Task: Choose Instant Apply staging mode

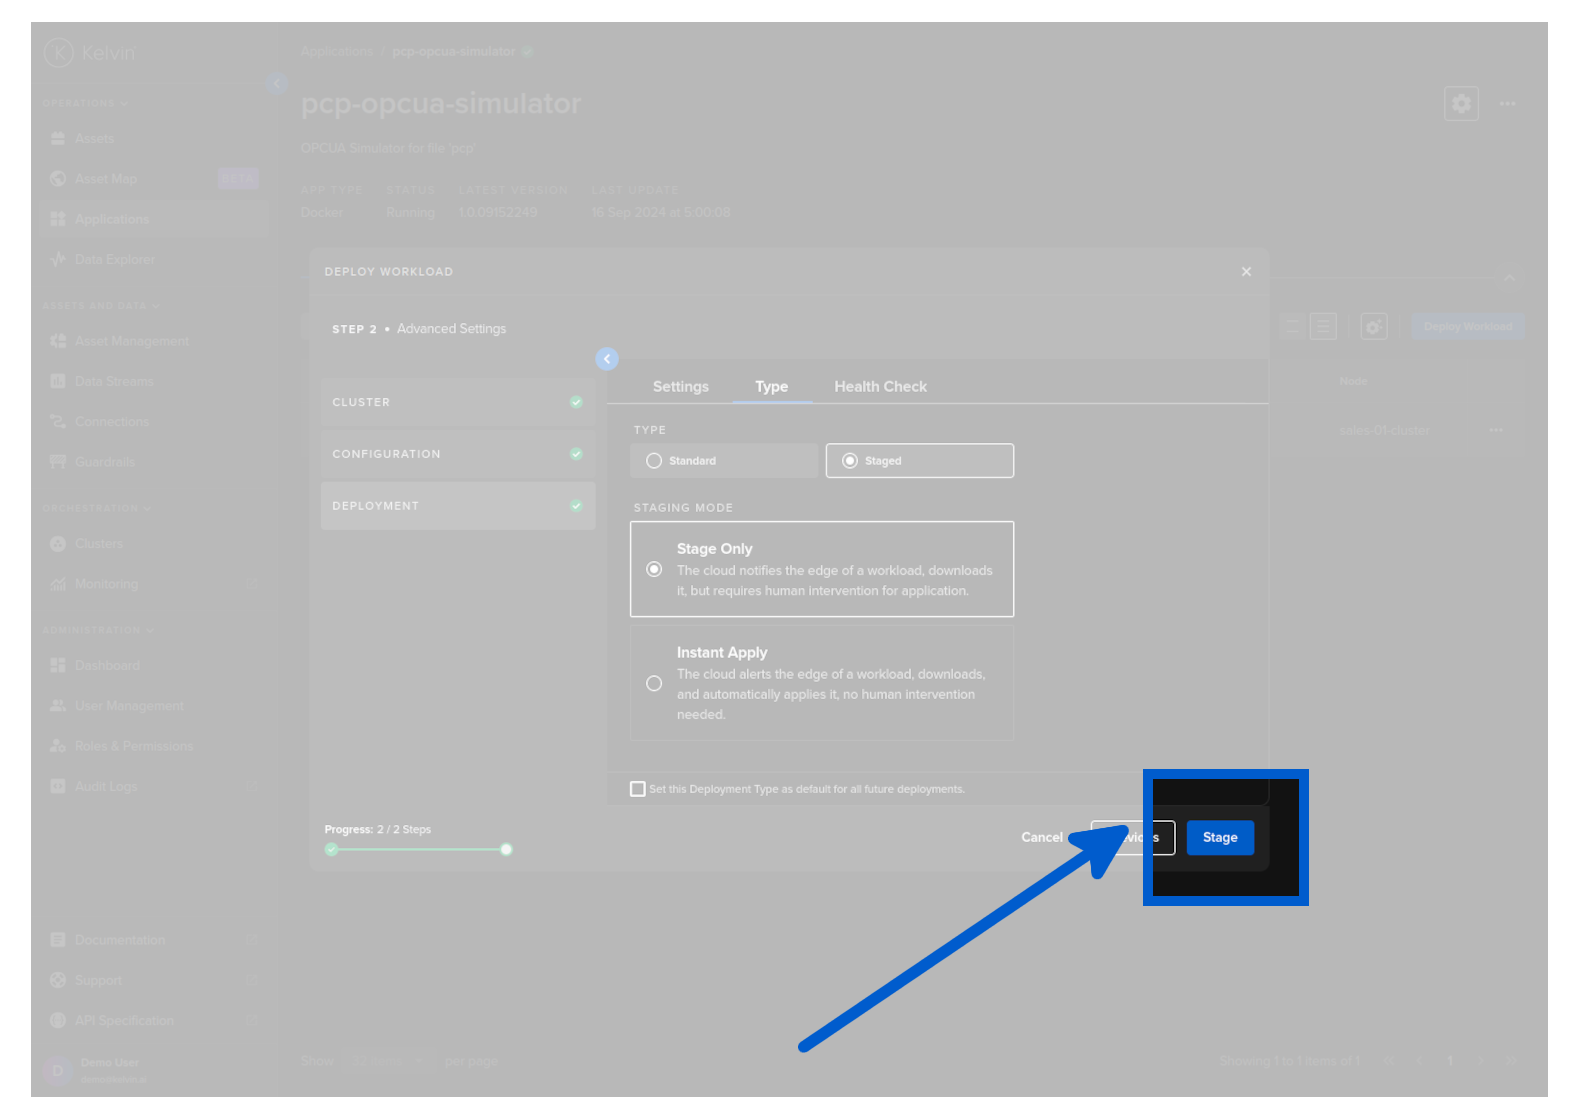Action: [654, 684]
